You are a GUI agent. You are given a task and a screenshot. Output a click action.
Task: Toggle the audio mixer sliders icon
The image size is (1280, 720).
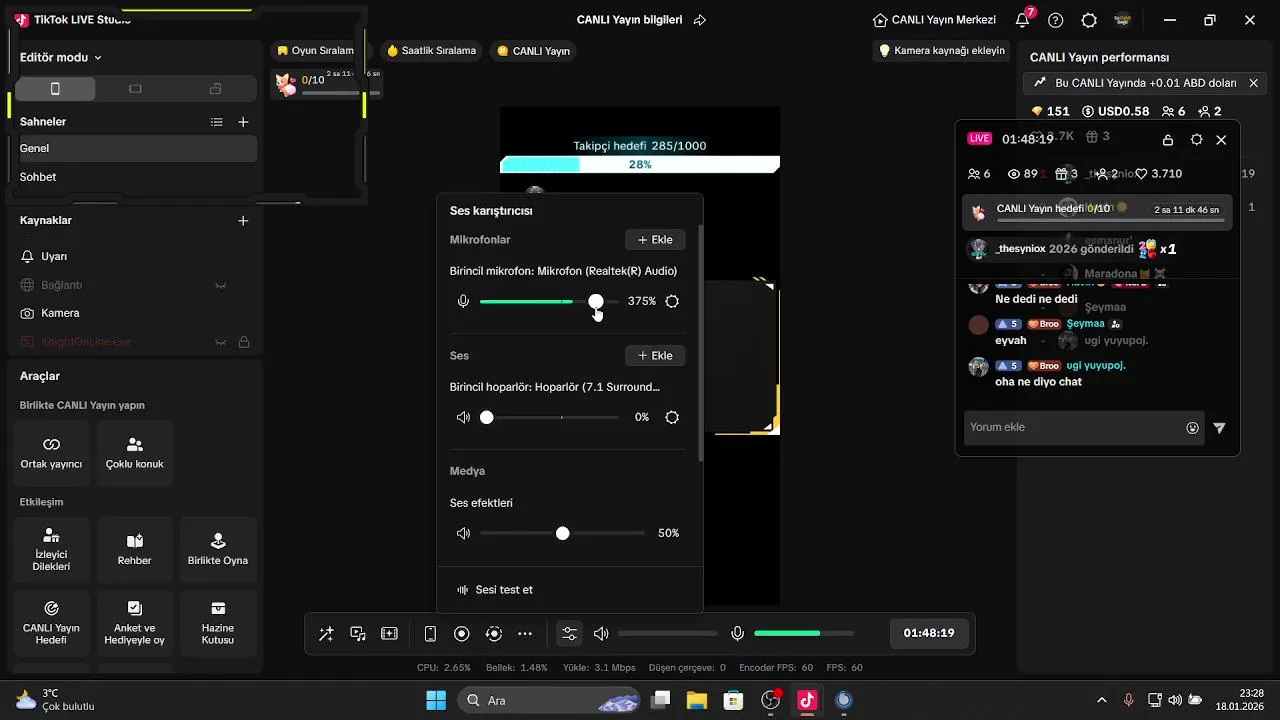(x=569, y=634)
